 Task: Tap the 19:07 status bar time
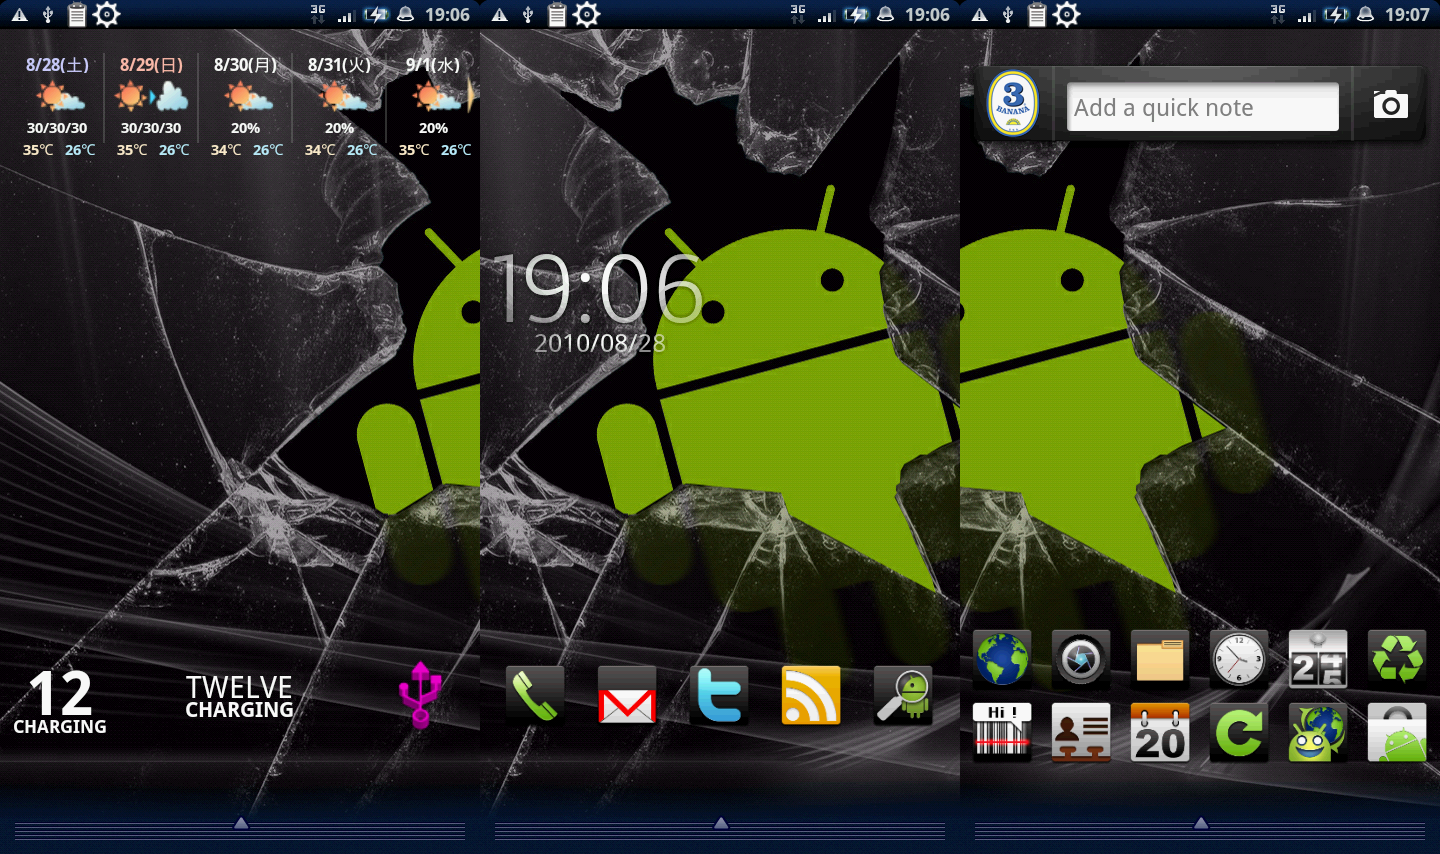1407,15
